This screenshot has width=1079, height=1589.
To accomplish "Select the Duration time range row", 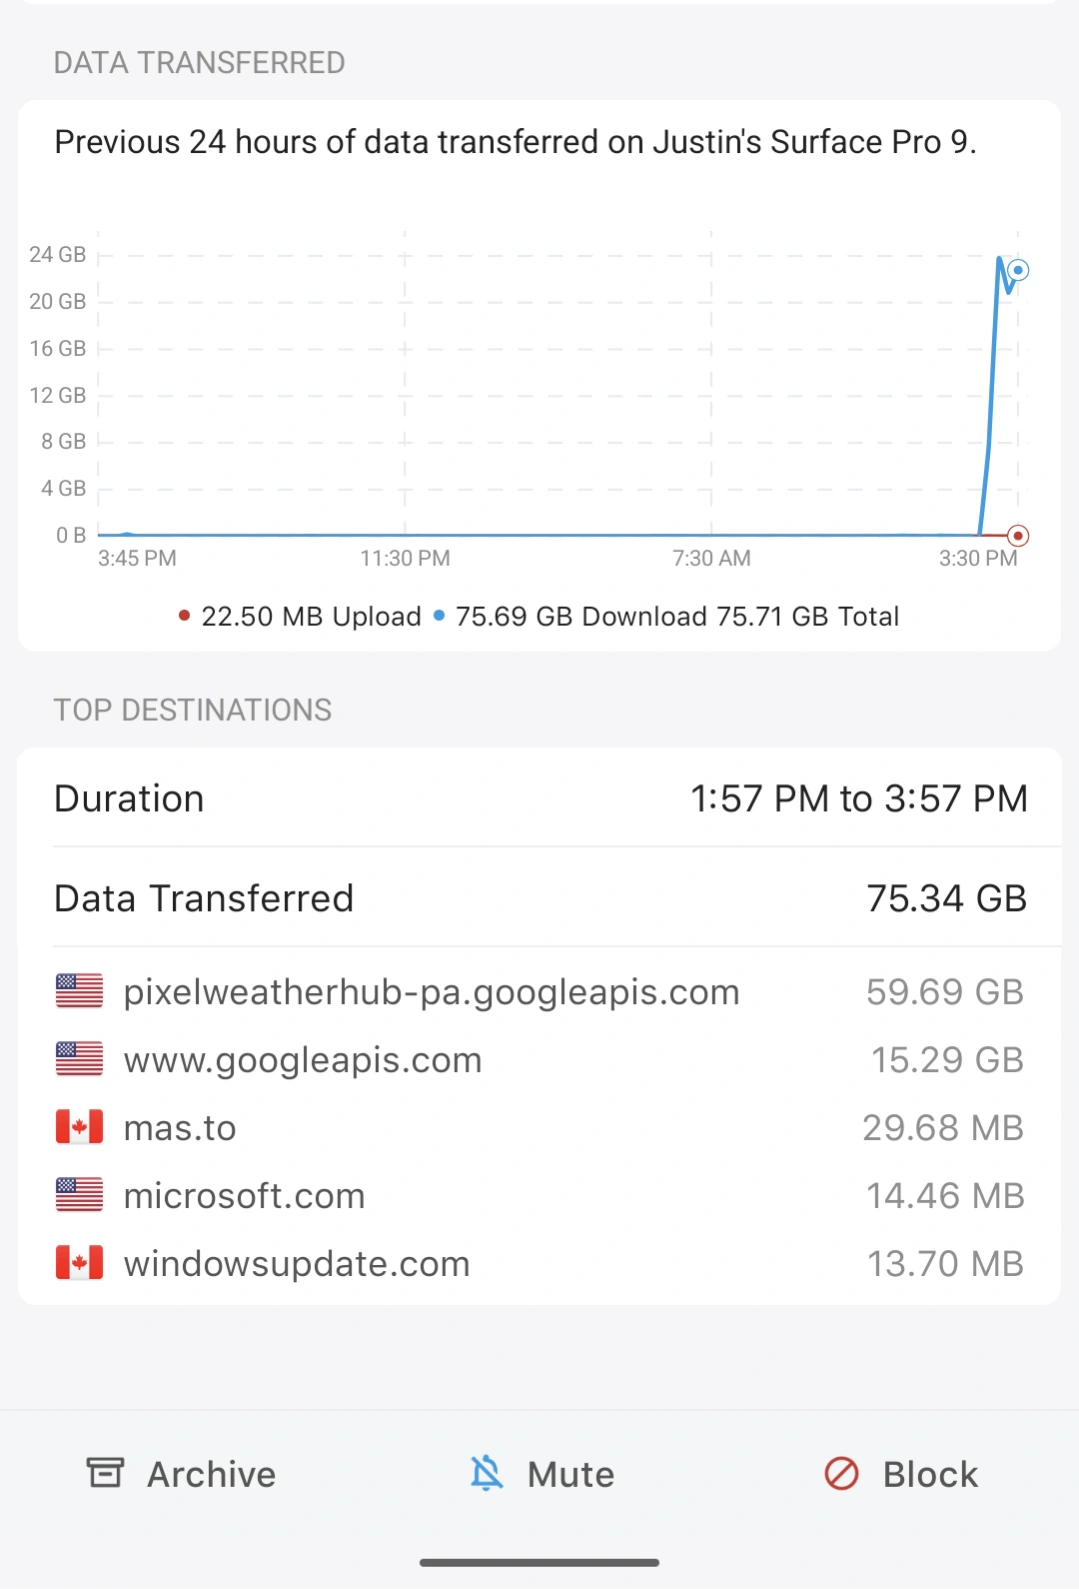I will point(540,799).
